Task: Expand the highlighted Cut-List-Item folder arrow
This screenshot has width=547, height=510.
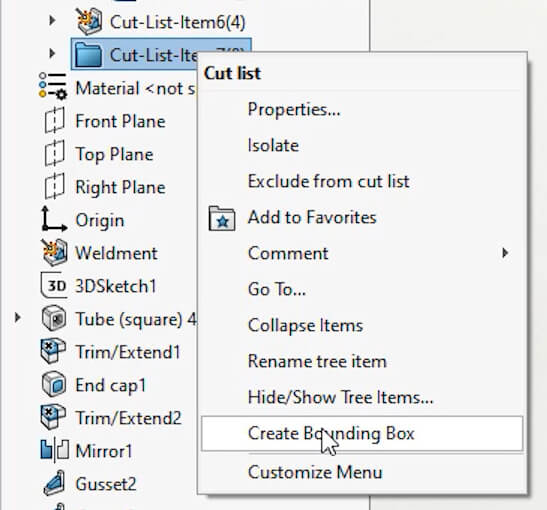Action: click(52, 54)
